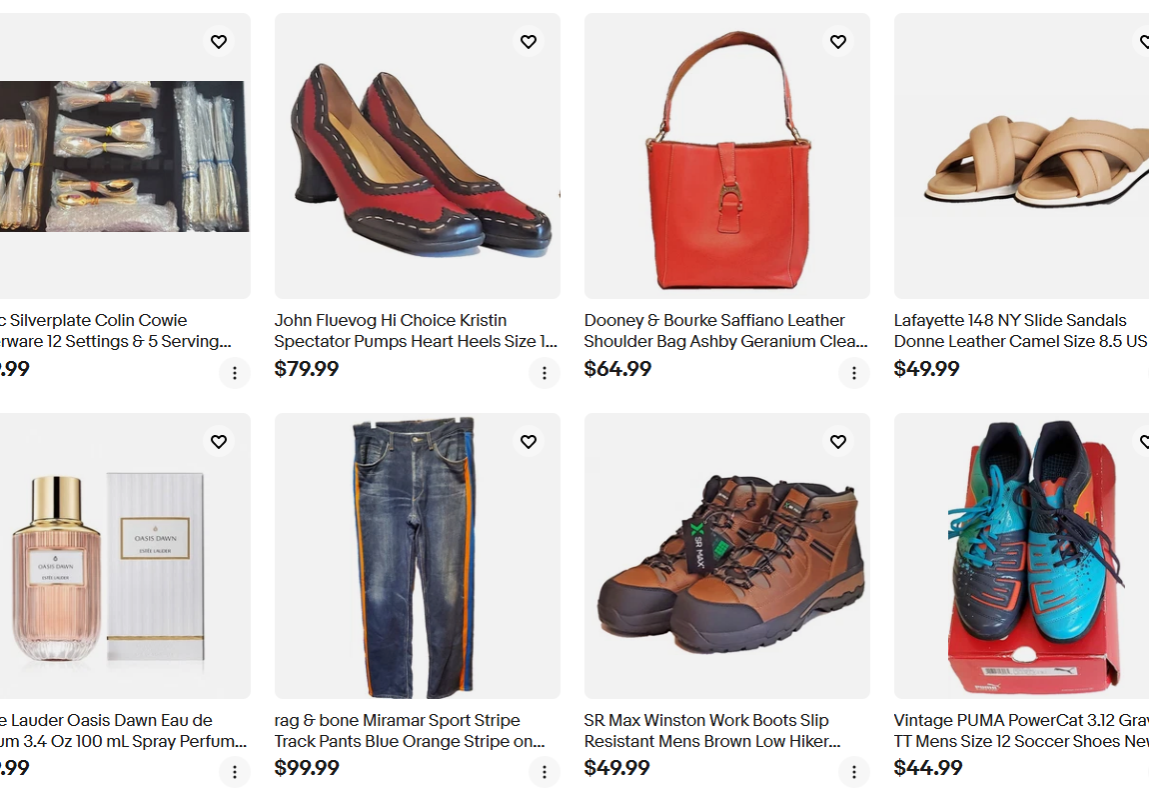1149x804 pixels.
Task: Click the heart icon on the rag & bone pants
Action: [x=528, y=441]
